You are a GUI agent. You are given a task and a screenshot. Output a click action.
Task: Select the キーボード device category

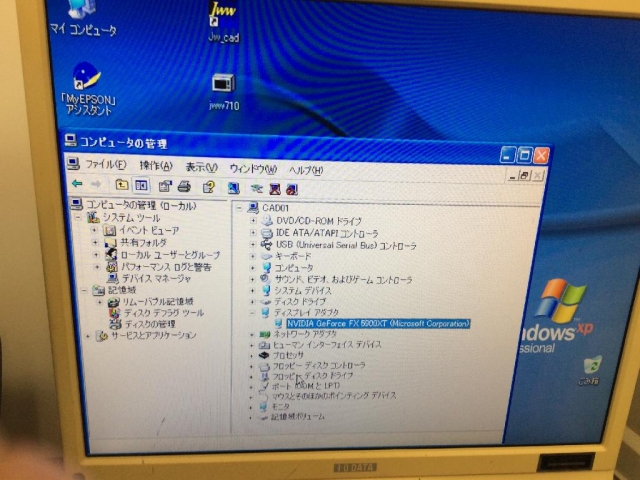[293, 256]
